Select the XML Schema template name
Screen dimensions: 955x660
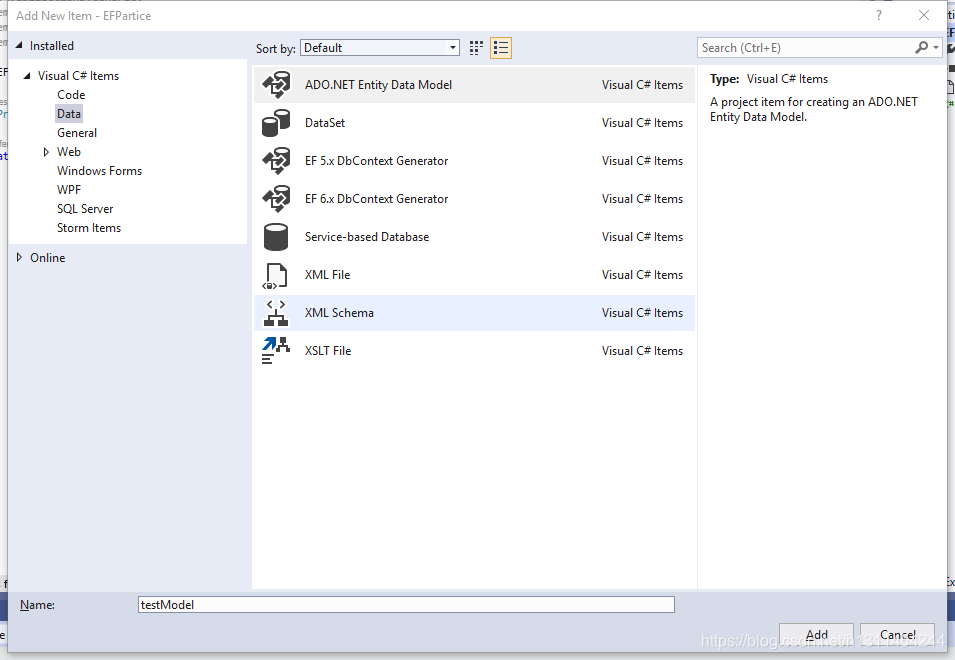point(339,313)
